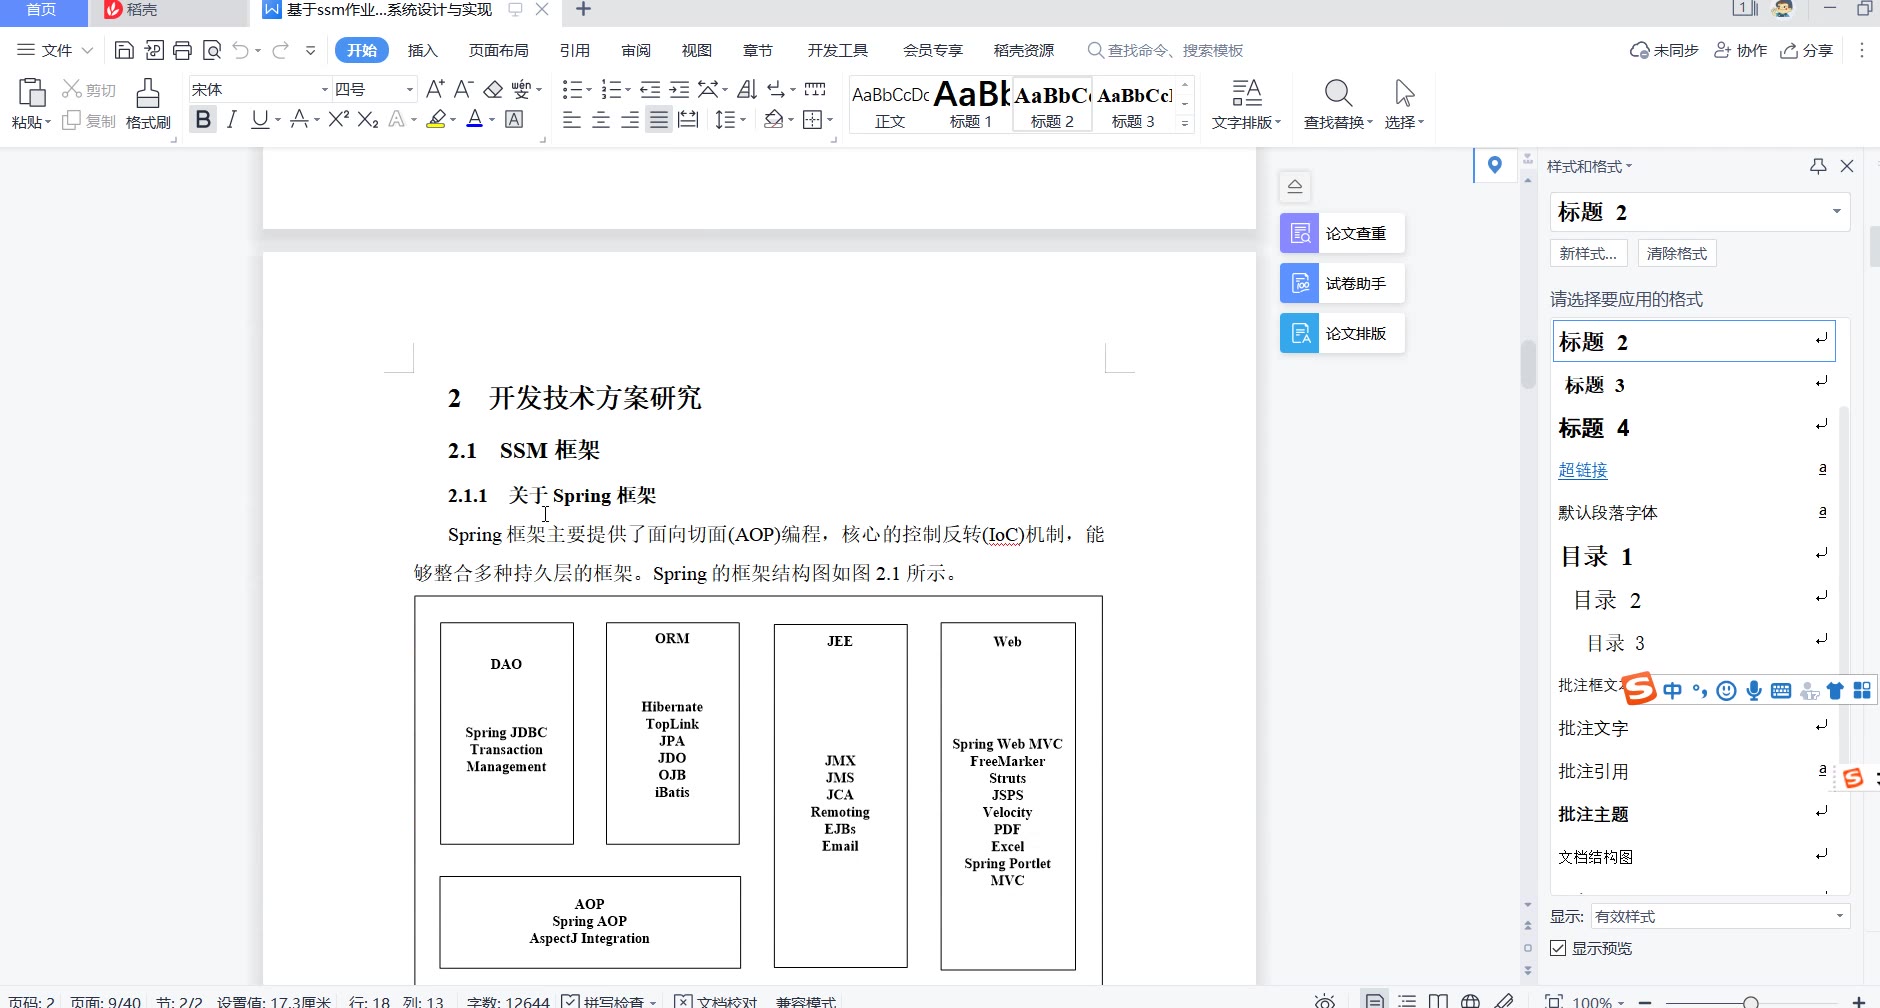Screen dimensions: 1880x1008
Task: Click the 新样式... button
Action: (x=1588, y=253)
